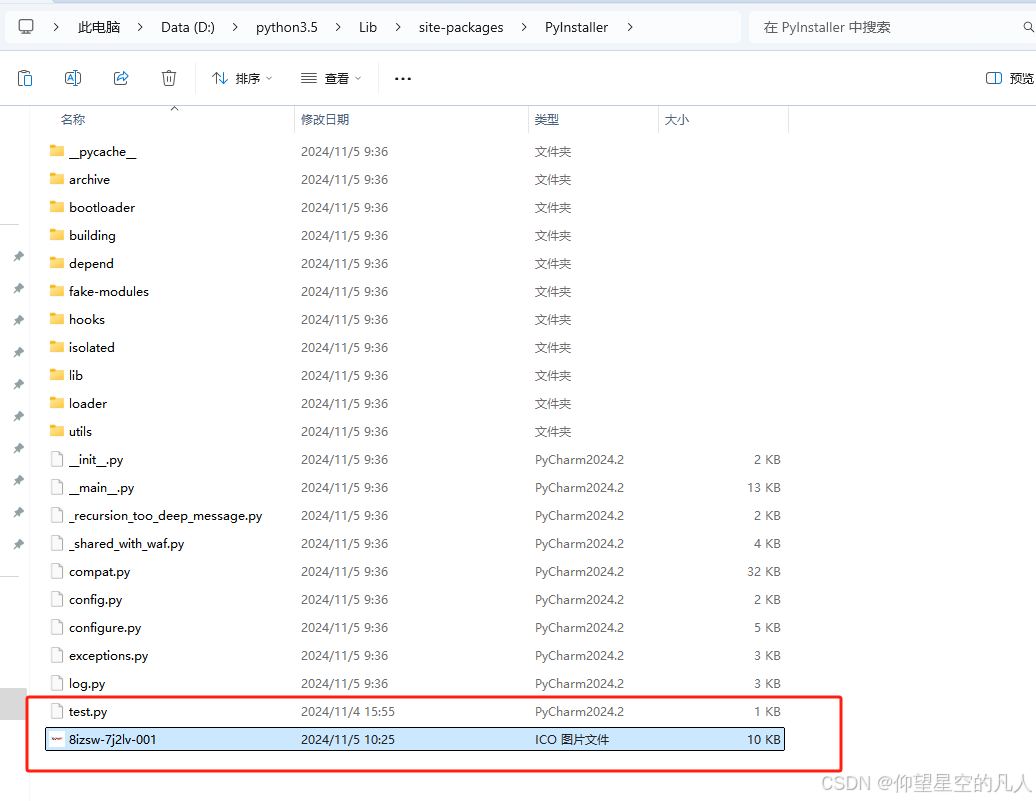Select the utils folder icon
Viewport: 1036px width, 801px height.
57,431
